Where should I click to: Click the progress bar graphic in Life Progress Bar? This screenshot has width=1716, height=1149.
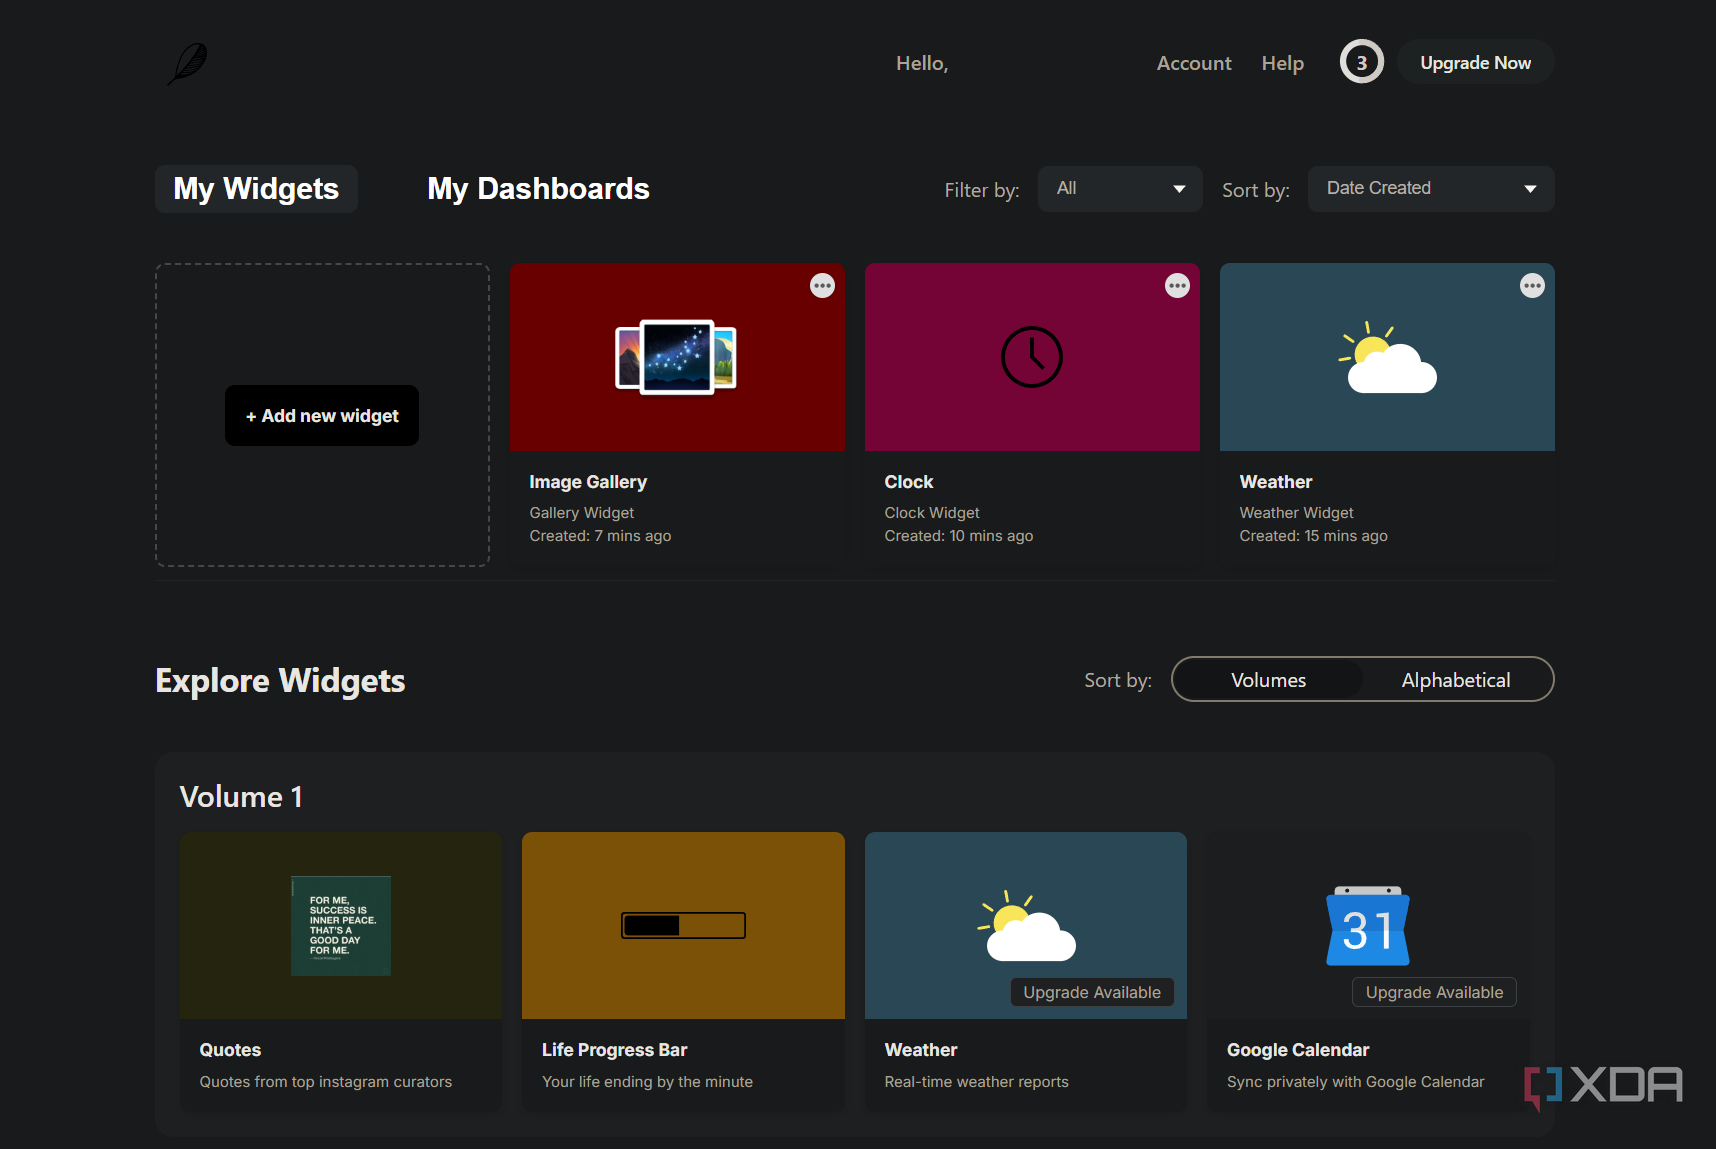(x=683, y=925)
